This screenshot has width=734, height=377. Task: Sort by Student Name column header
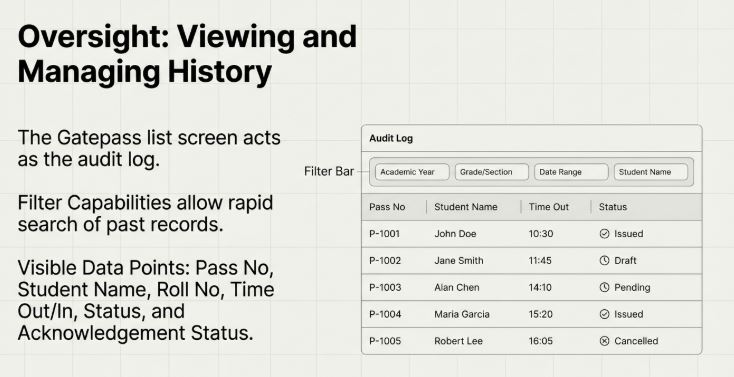tap(466, 207)
